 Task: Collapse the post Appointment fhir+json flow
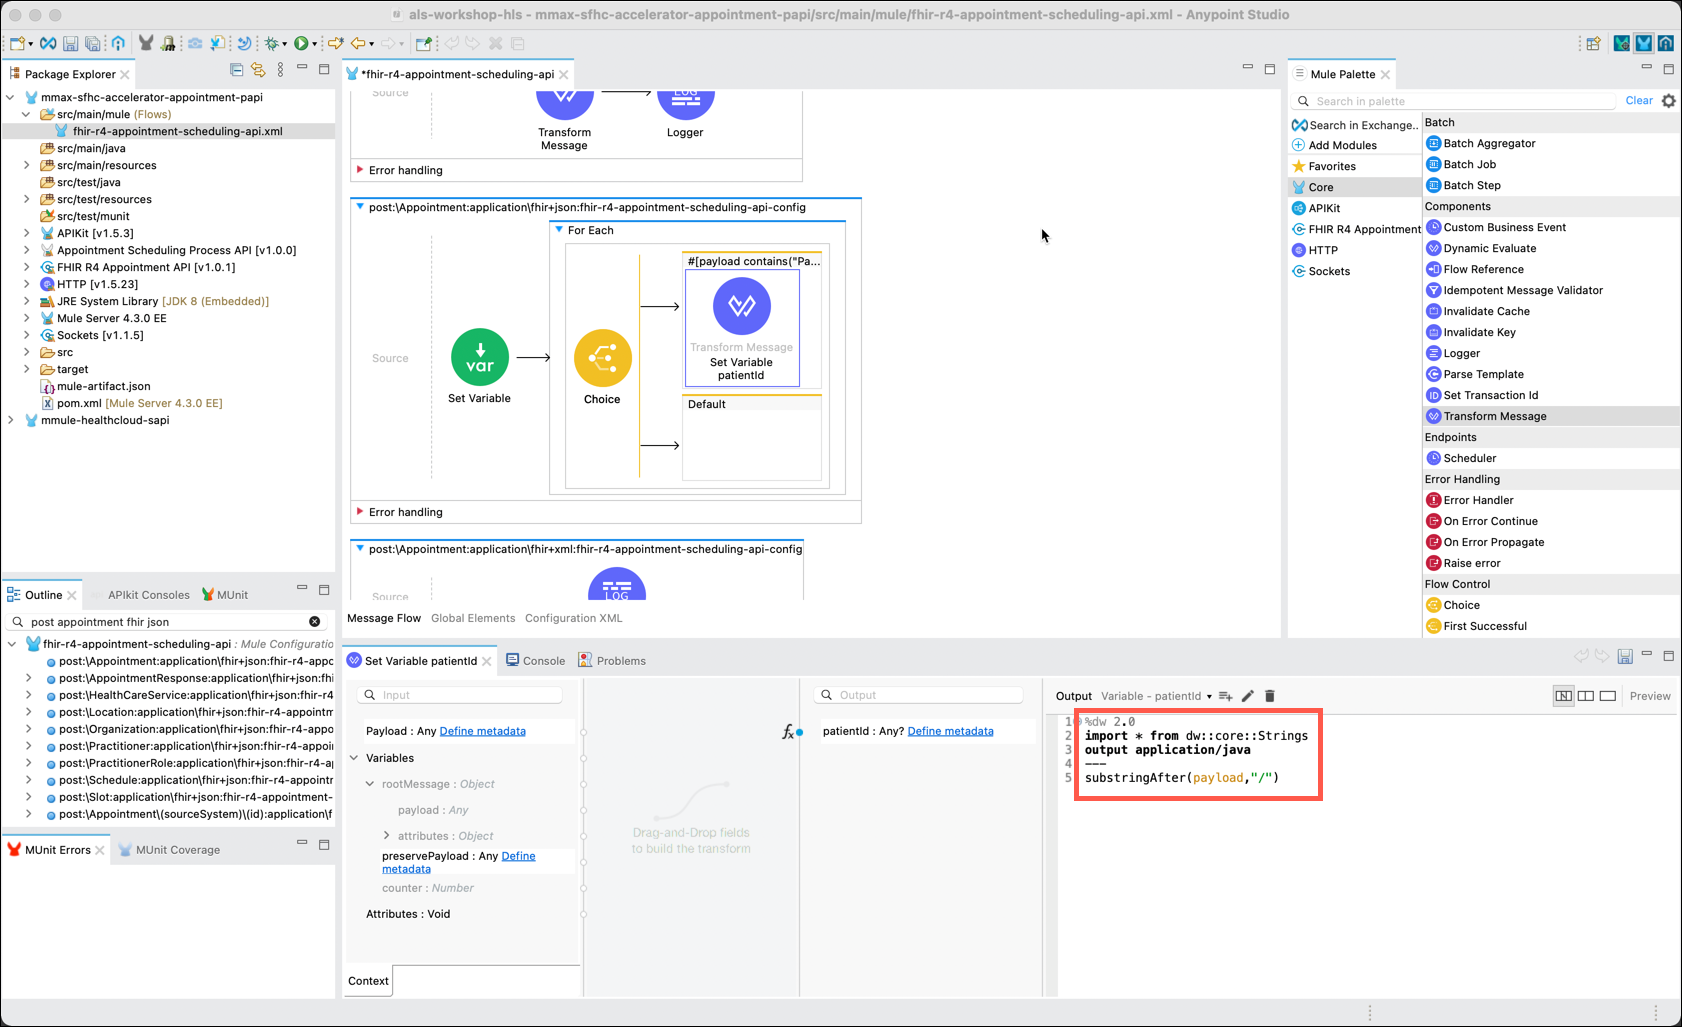(x=360, y=207)
